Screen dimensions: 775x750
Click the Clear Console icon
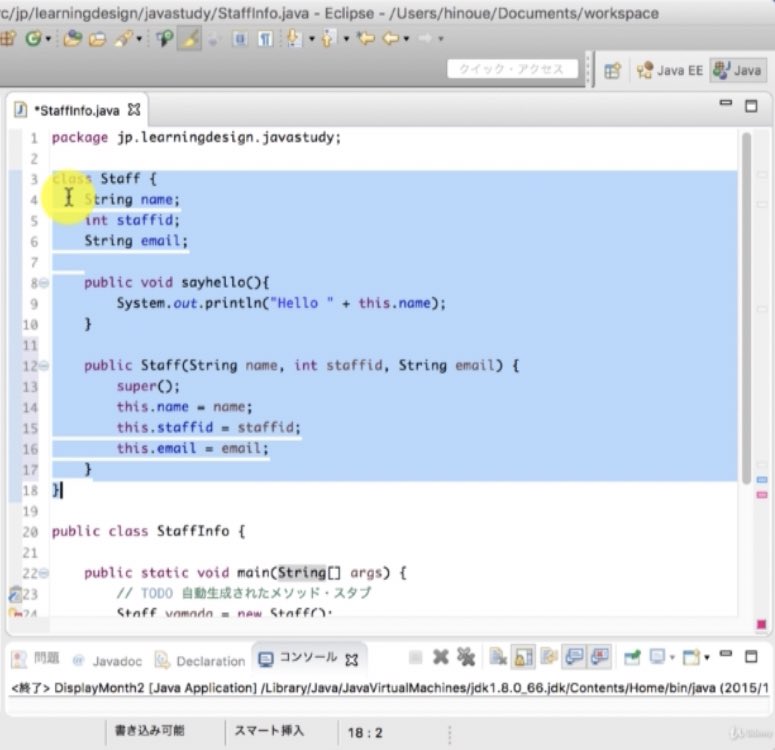498,657
